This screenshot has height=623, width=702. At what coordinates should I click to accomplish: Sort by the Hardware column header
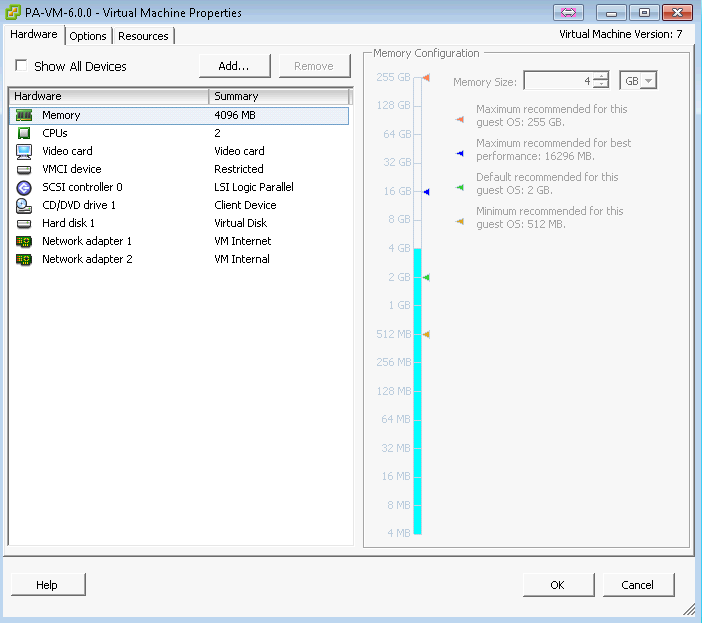tap(109, 96)
